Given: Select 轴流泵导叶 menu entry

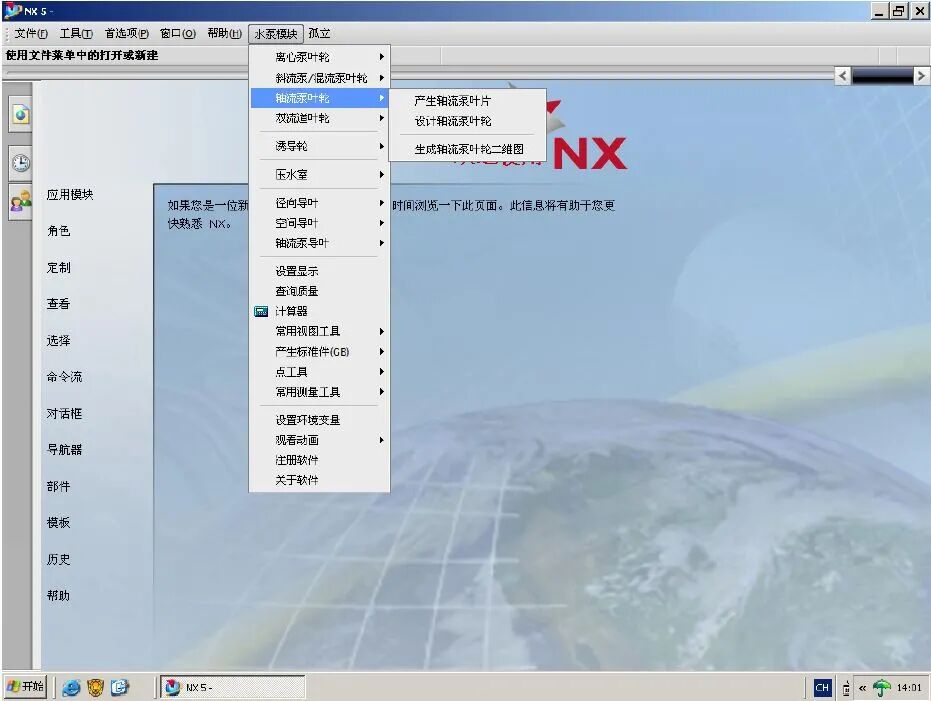Looking at the screenshot, I should point(319,243).
